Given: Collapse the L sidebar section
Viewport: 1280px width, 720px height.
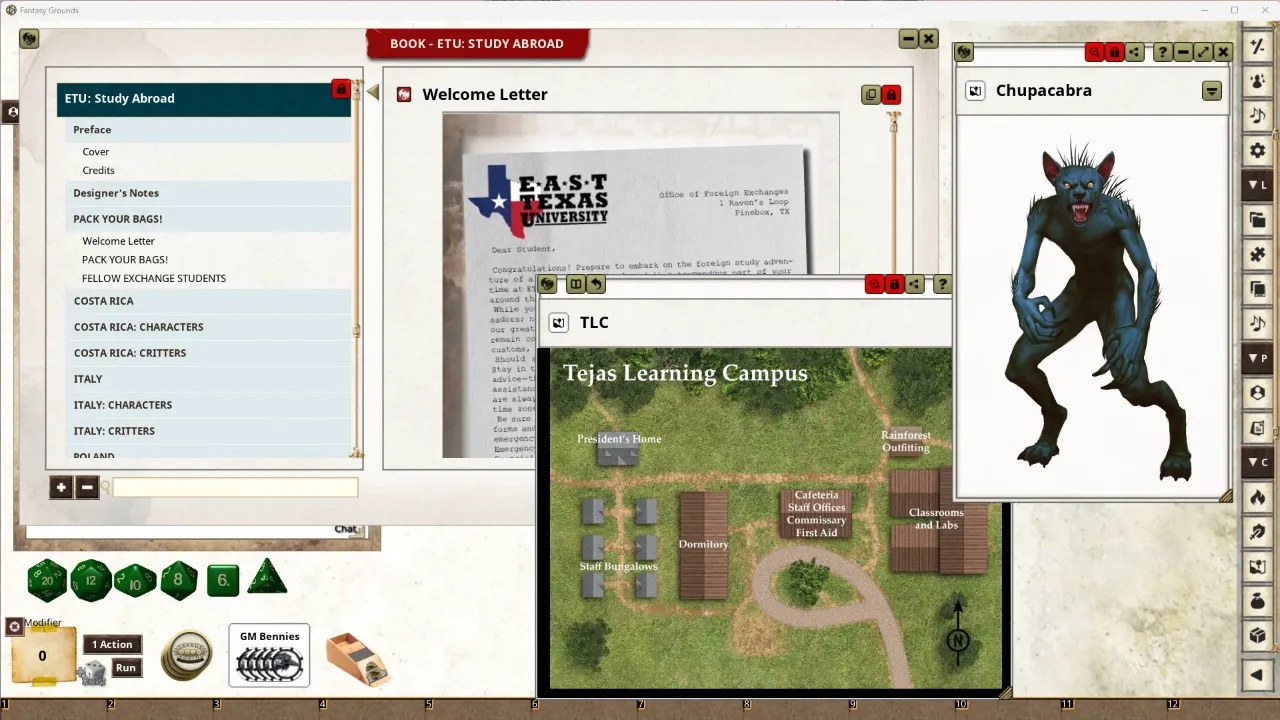Looking at the screenshot, I should point(1257,185).
